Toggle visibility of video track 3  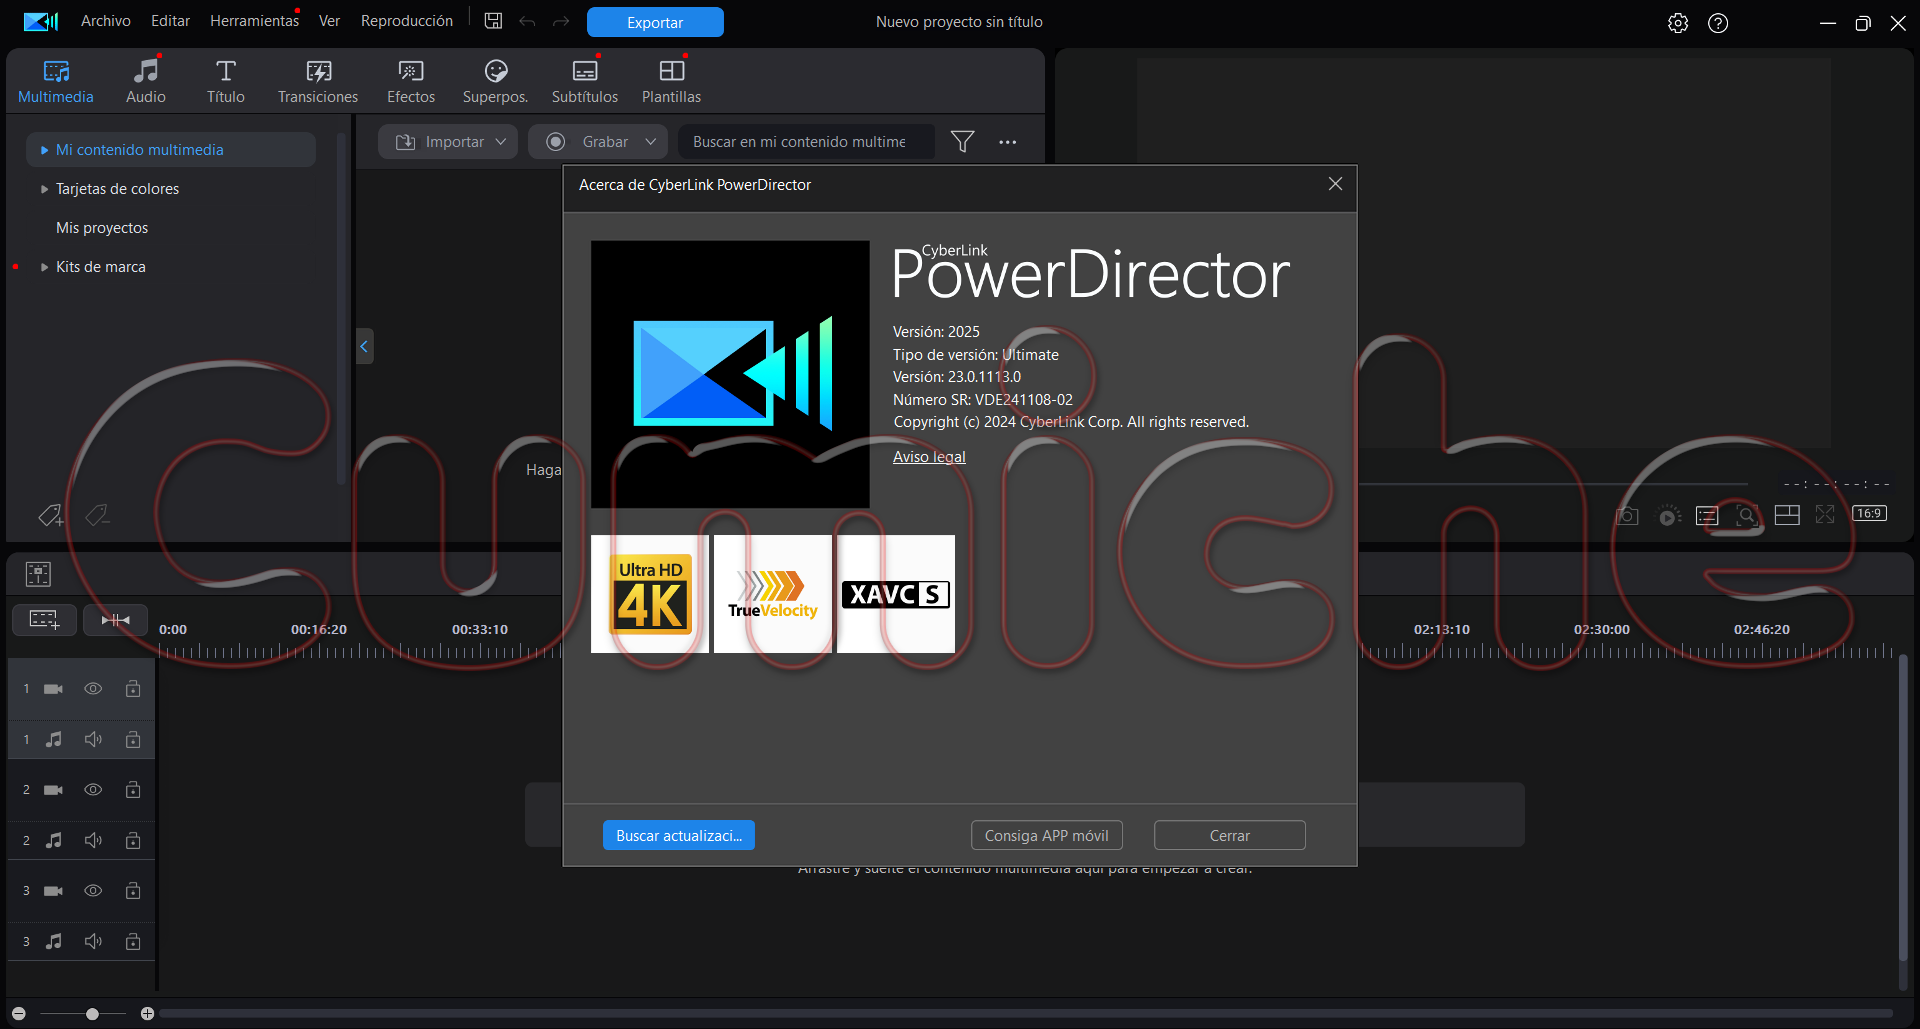coord(93,891)
